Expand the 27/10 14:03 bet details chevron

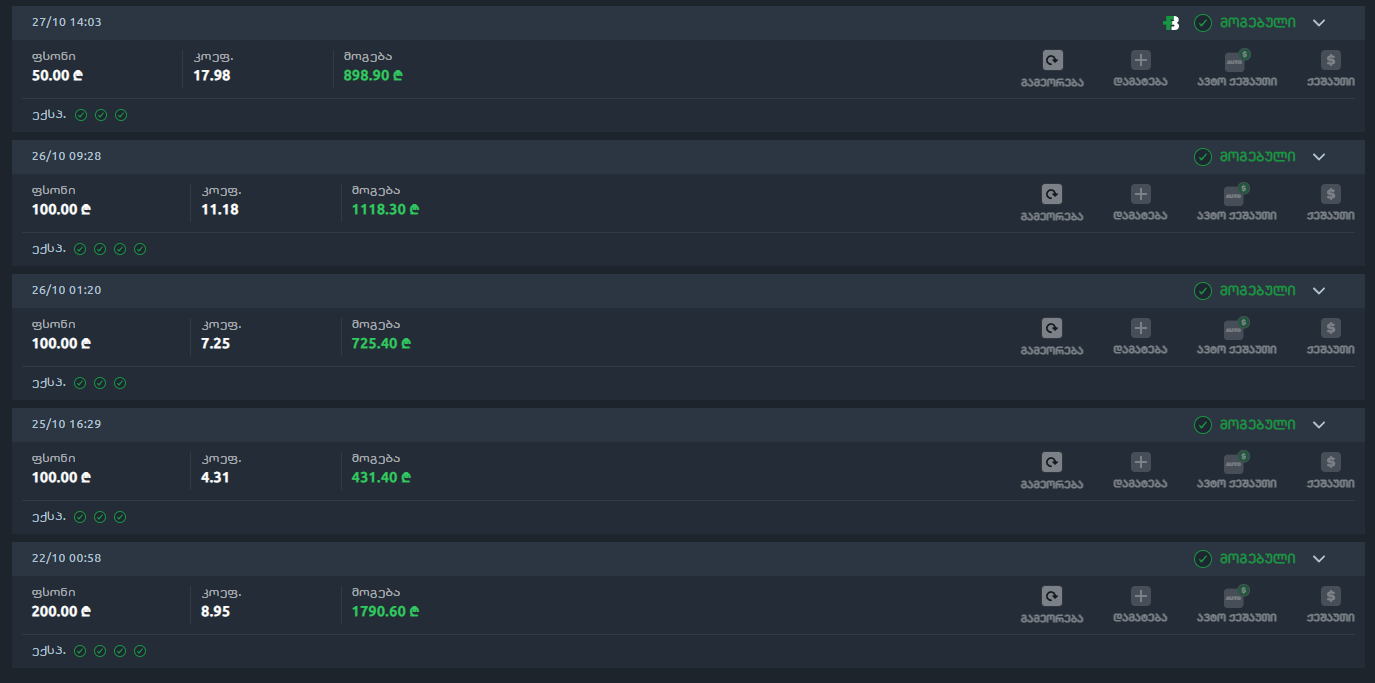click(1319, 23)
